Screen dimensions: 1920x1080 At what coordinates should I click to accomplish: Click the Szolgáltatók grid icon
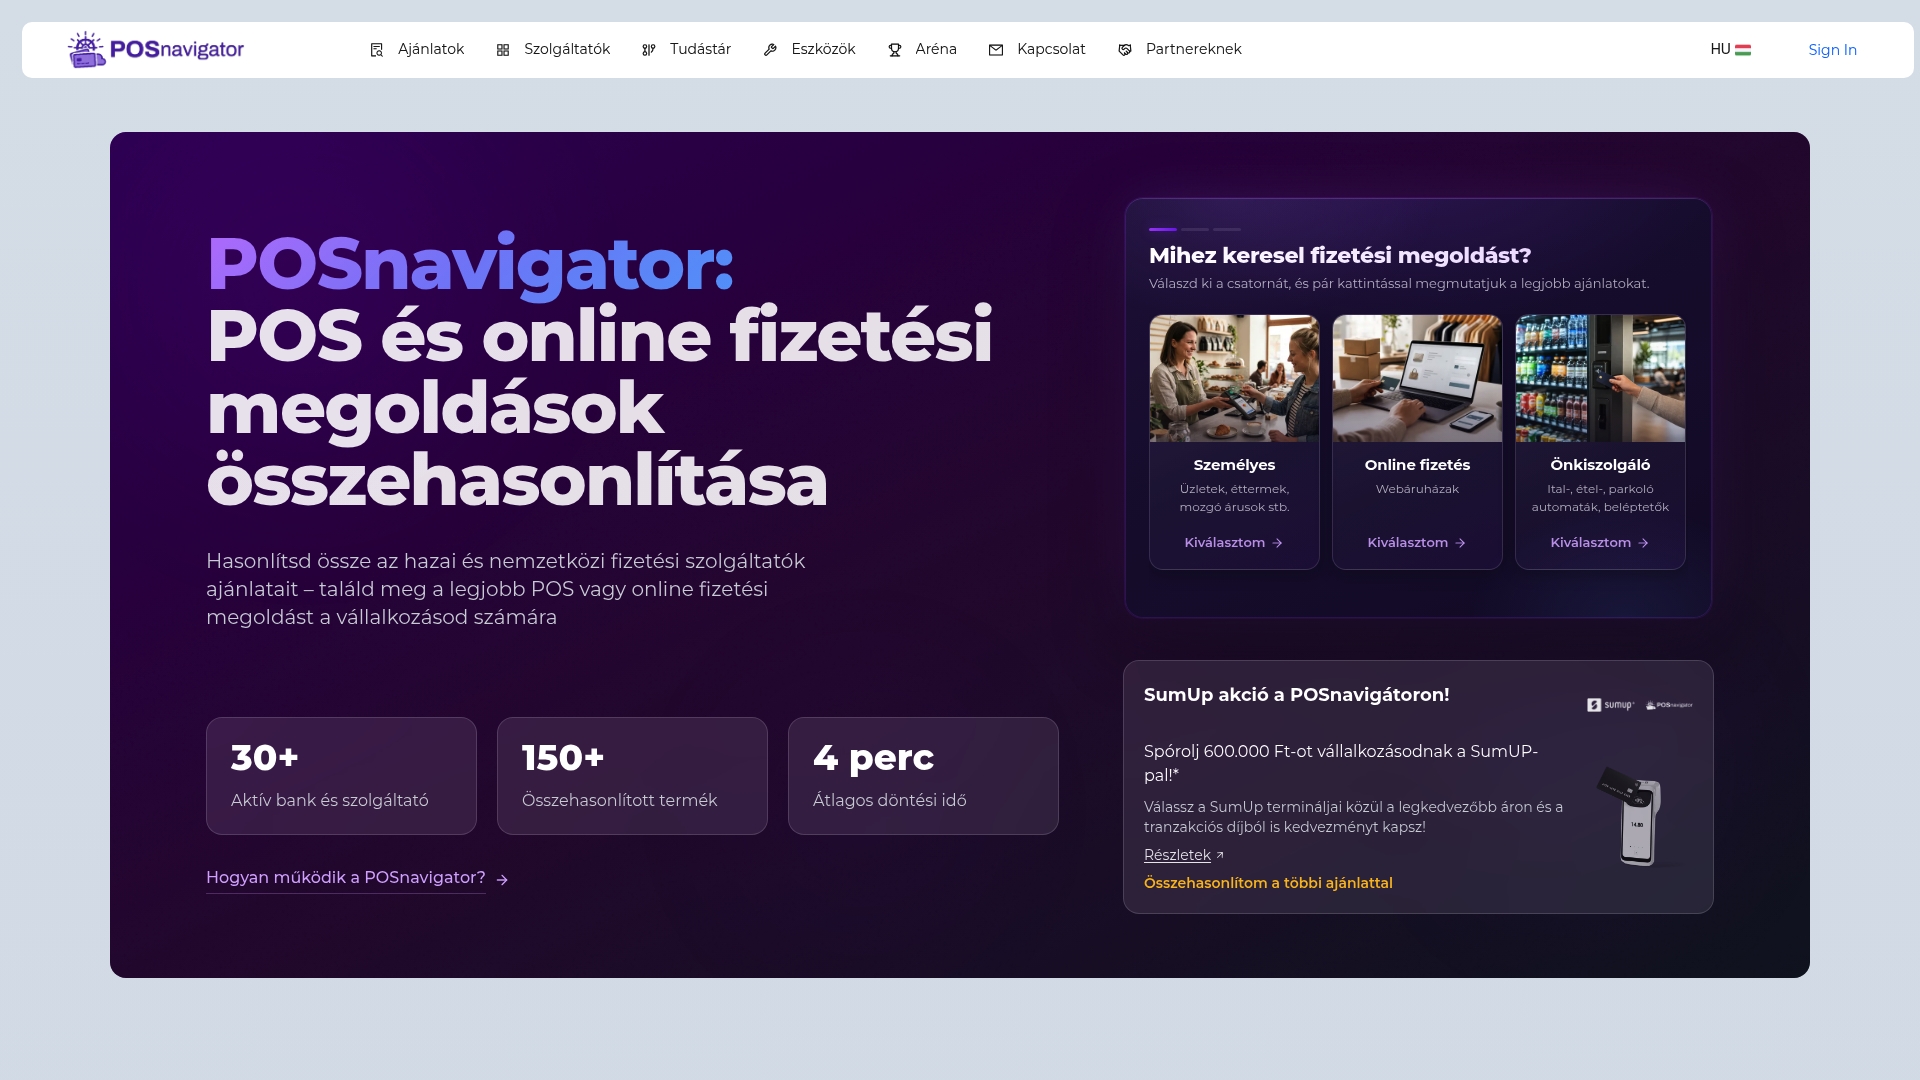click(x=503, y=50)
